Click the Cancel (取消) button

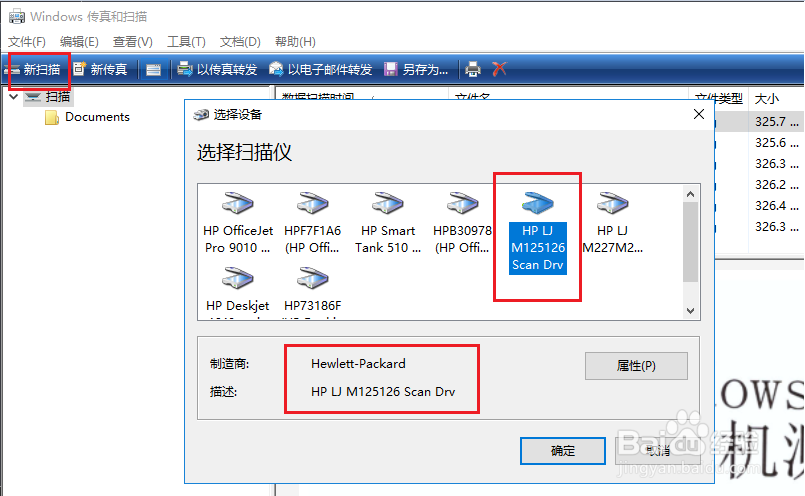(x=657, y=451)
